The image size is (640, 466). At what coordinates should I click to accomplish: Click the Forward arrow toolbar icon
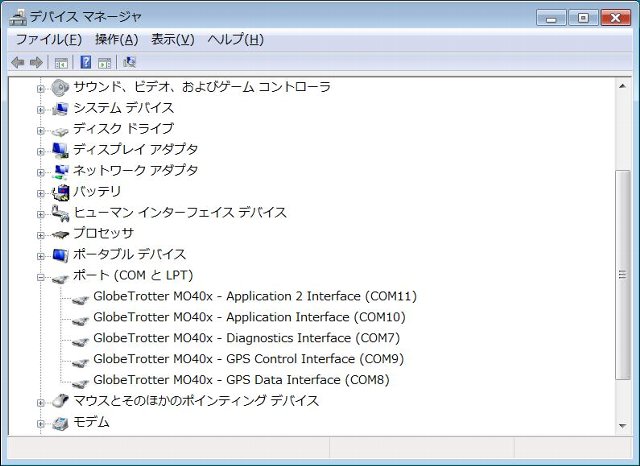coord(36,62)
